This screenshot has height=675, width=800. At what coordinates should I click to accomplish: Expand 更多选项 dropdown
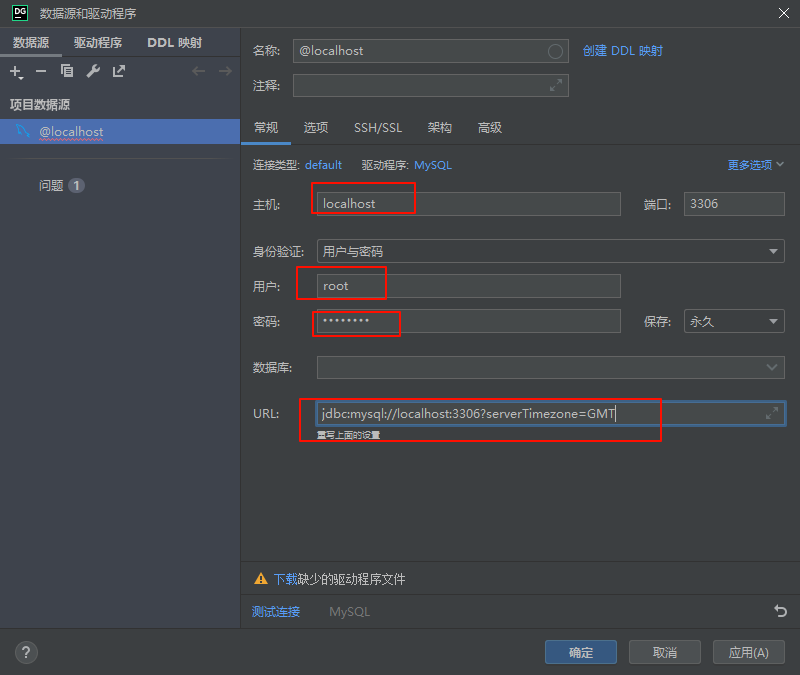click(x=755, y=165)
